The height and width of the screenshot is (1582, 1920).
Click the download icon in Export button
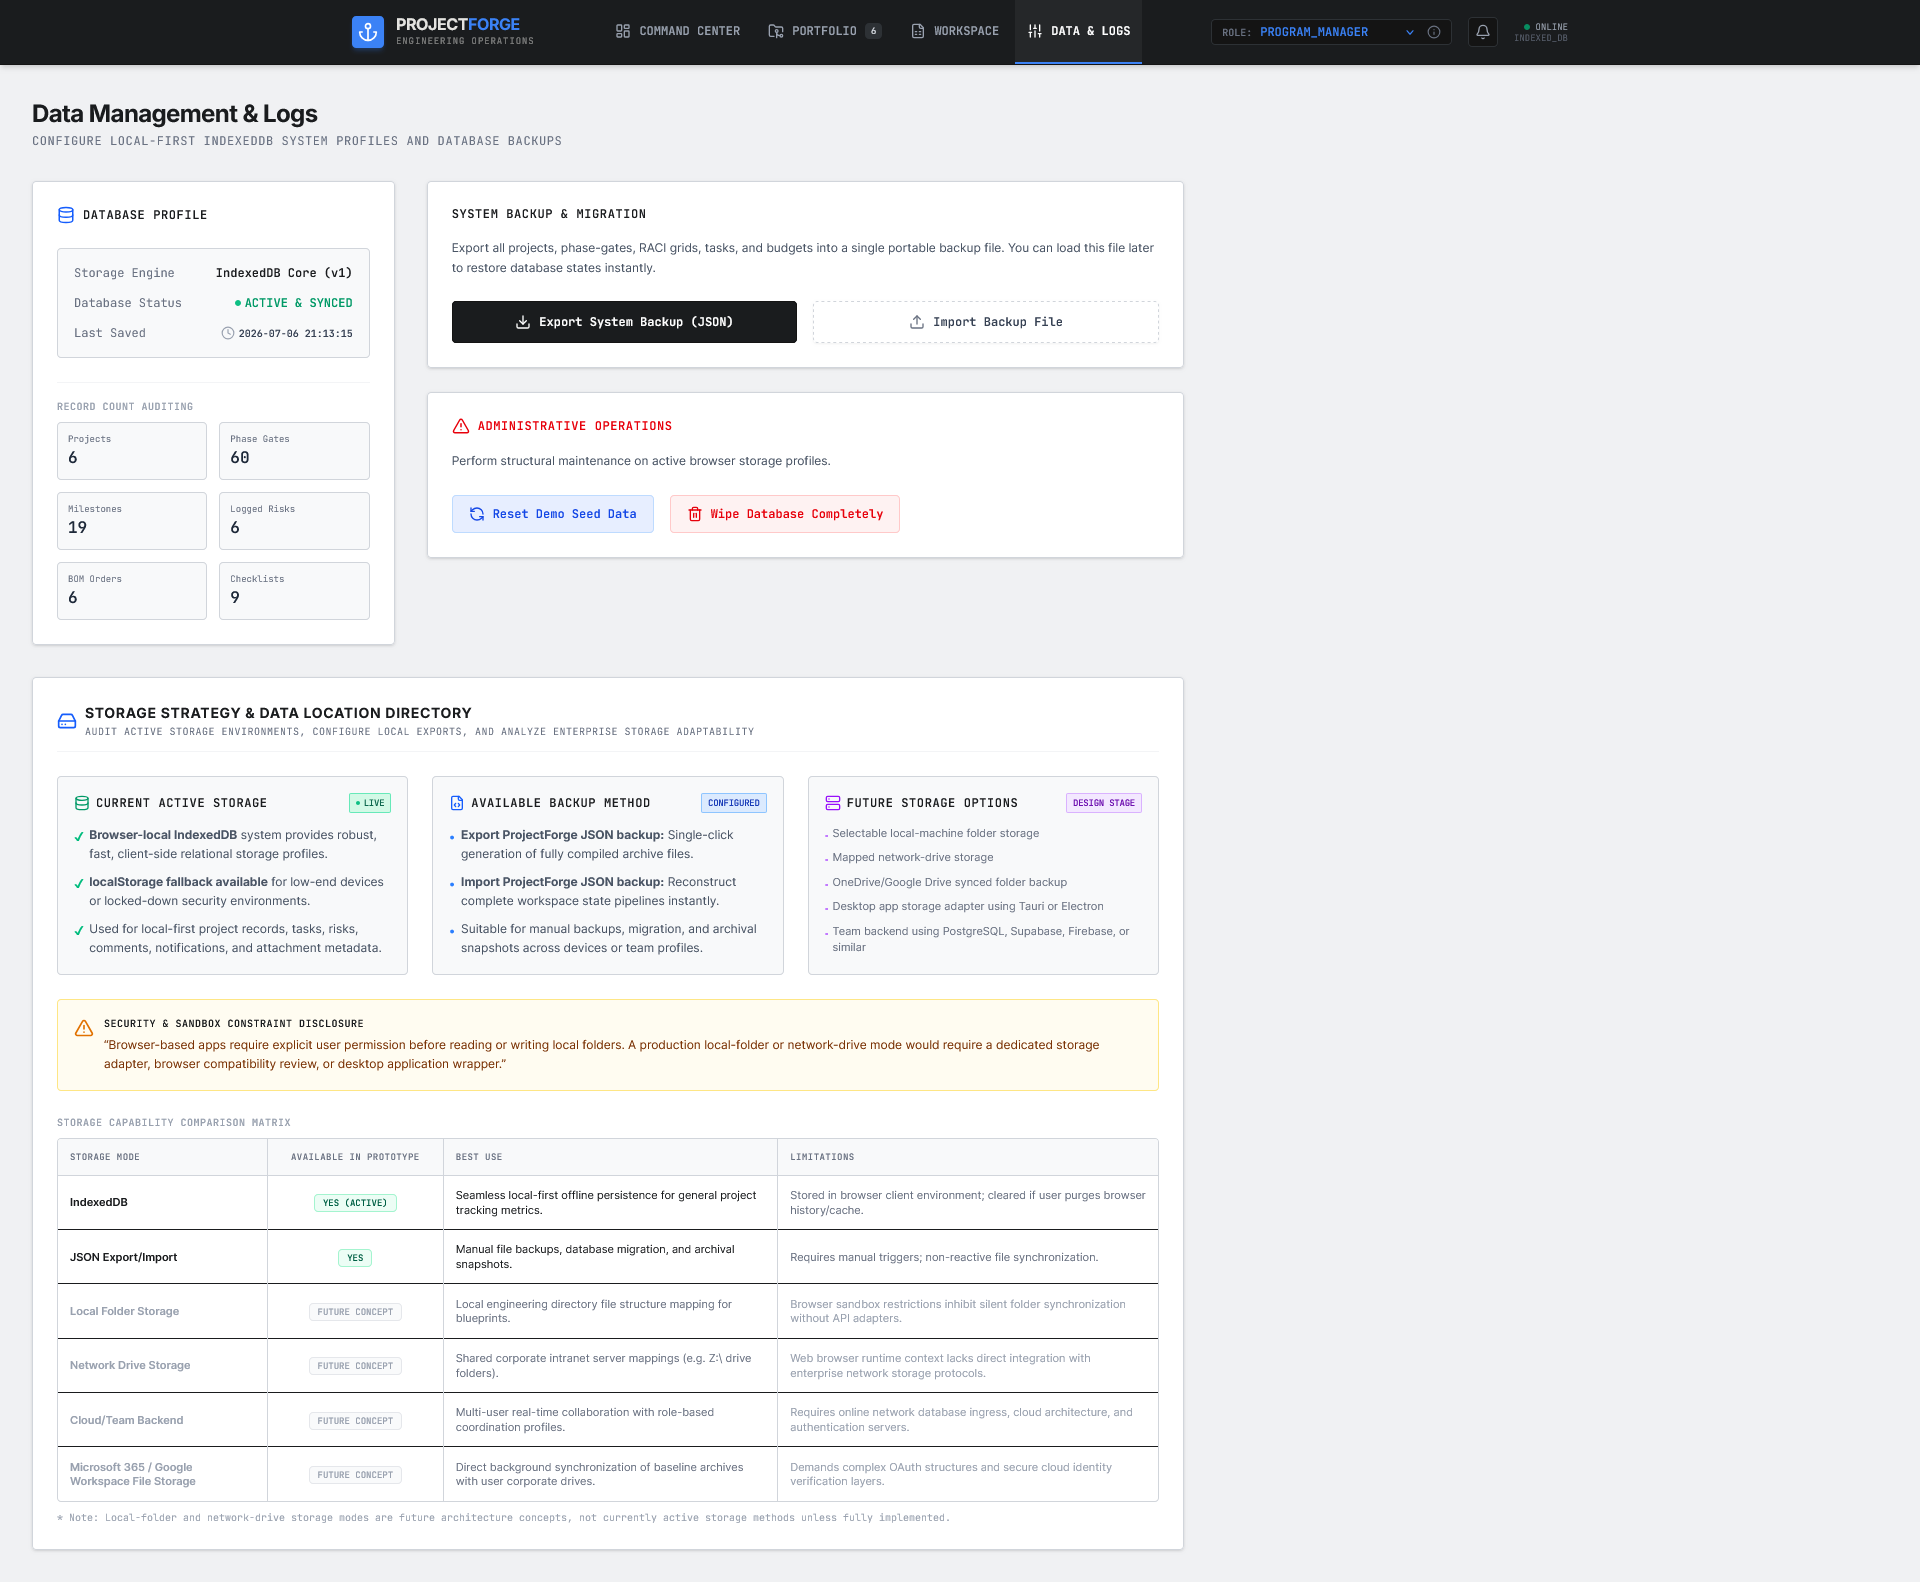[x=522, y=322]
